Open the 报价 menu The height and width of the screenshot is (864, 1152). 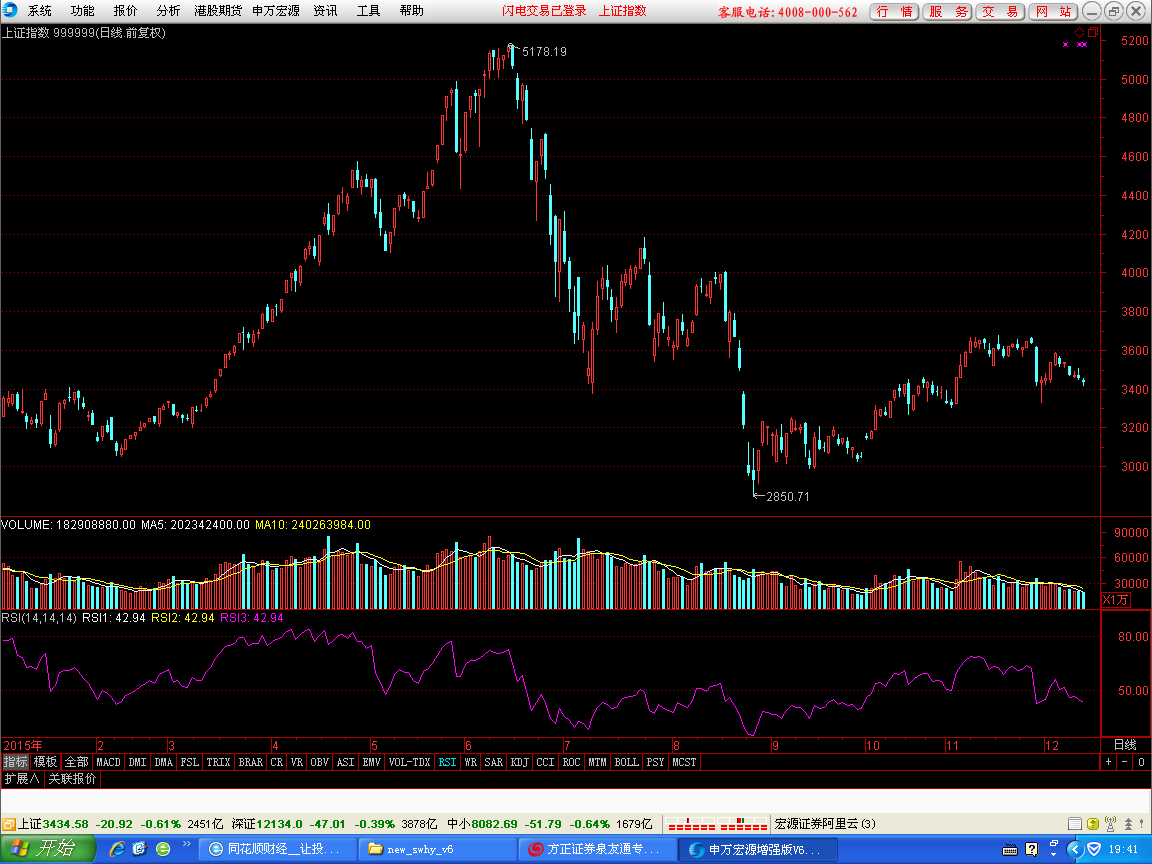coord(125,10)
